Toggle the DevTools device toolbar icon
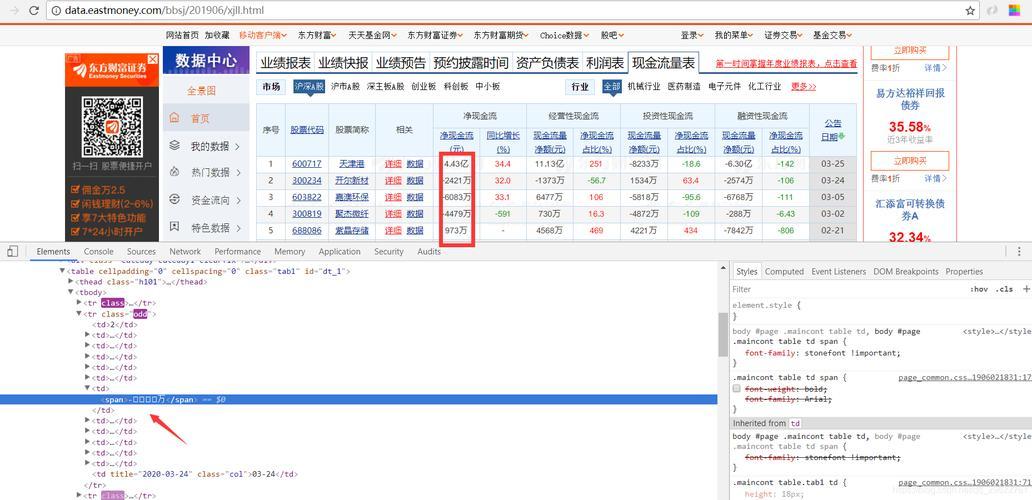This screenshot has width=1032, height=500. coord(12,251)
